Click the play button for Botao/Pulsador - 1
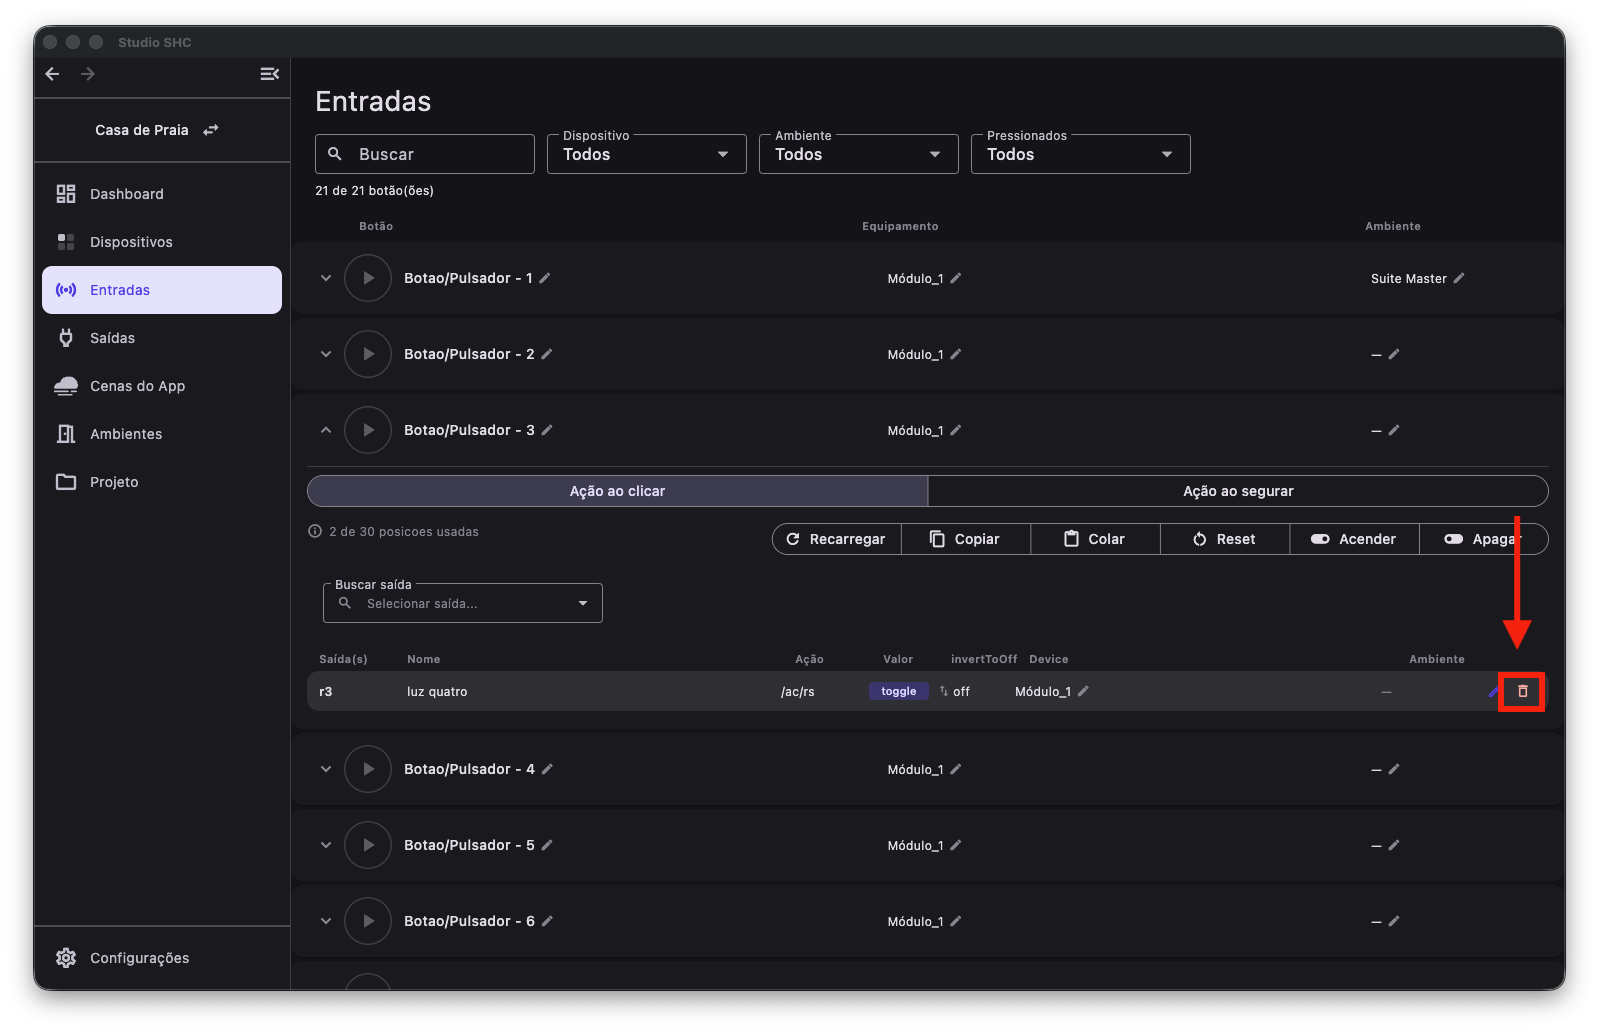 tap(368, 278)
